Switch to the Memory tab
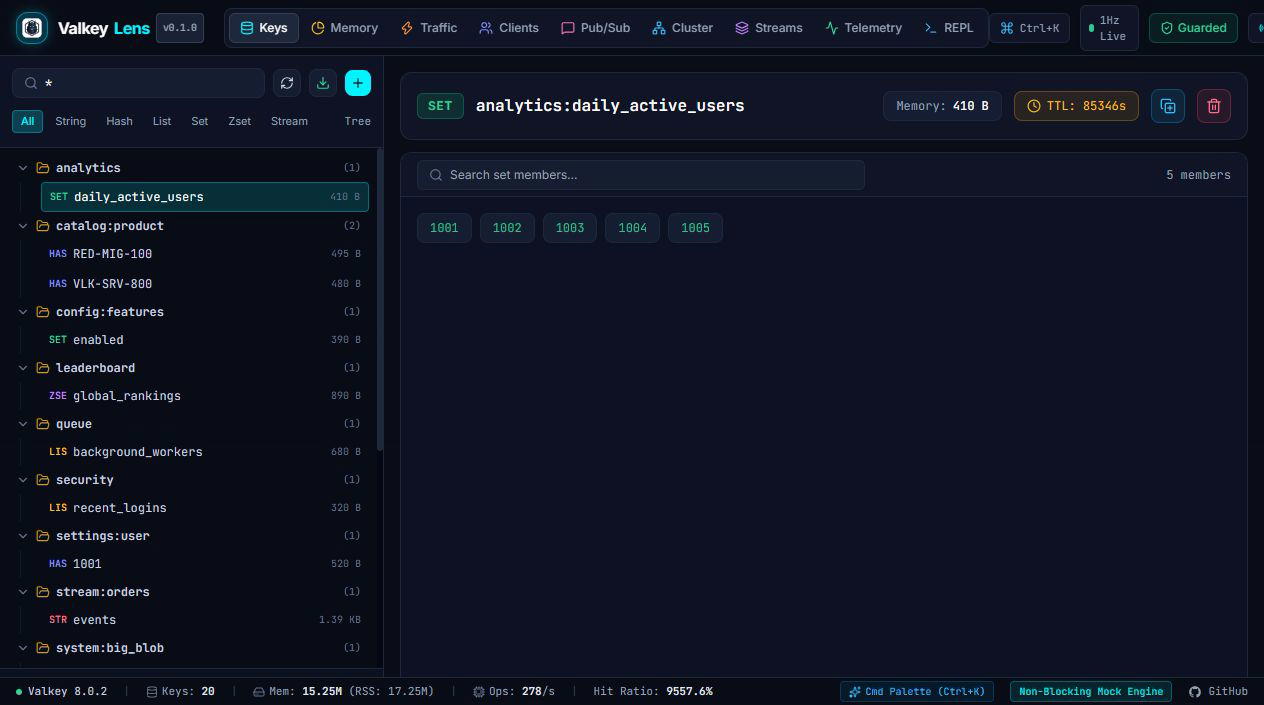This screenshot has width=1264, height=705. (344, 28)
